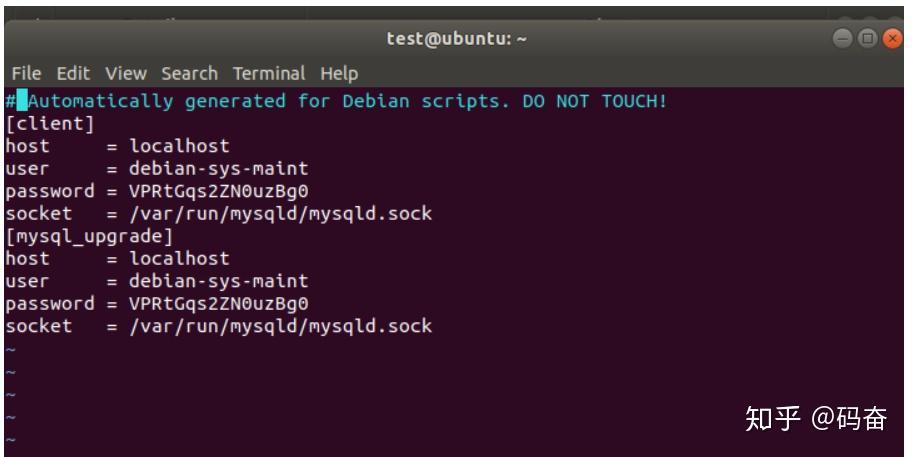912x457 pixels.
Task: Maximize the terminal window
Action: coord(867,38)
